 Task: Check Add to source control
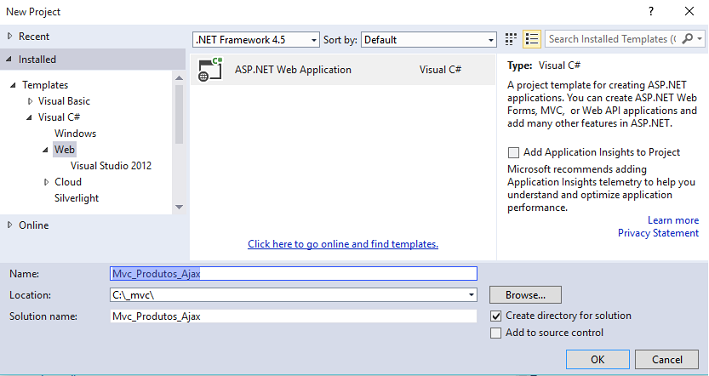[x=496, y=333]
